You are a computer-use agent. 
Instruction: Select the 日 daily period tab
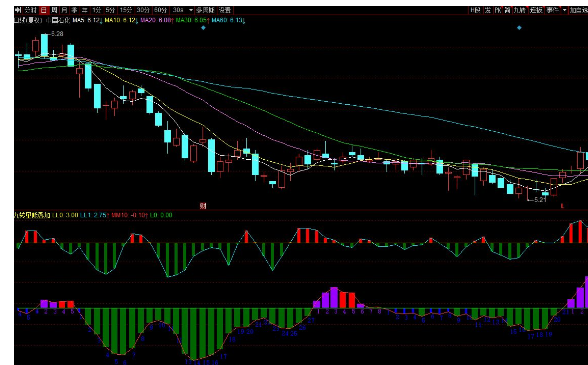tap(44, 10)
